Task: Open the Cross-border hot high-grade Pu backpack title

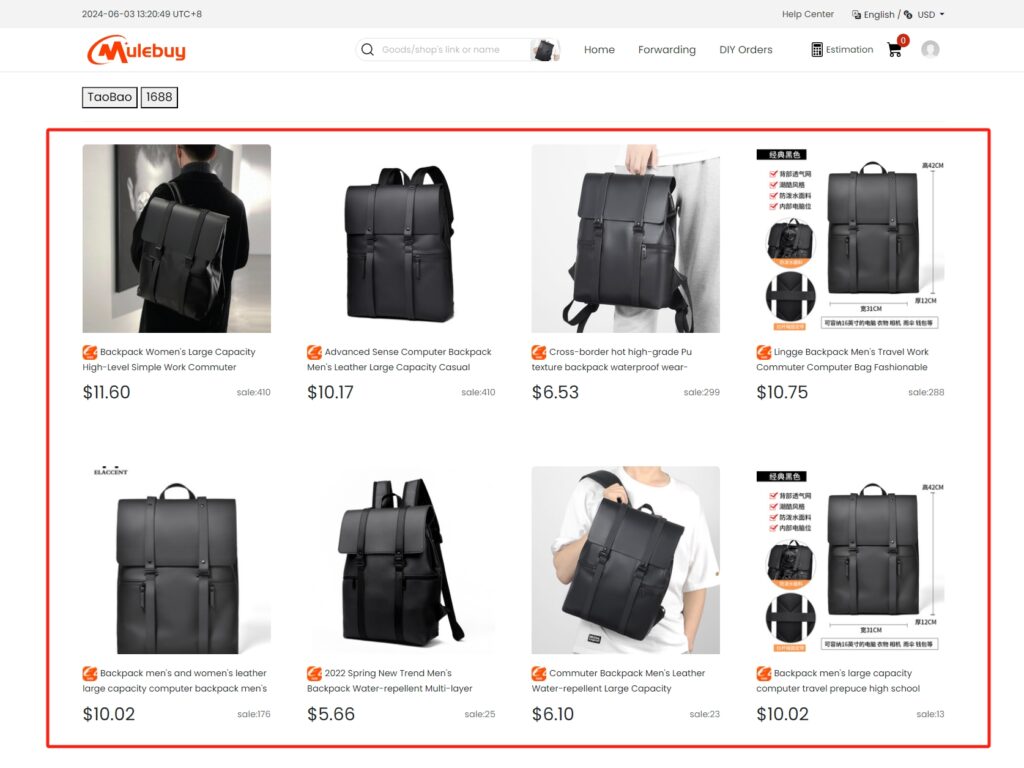Action: pyautogui.click(x=611, y=359)
